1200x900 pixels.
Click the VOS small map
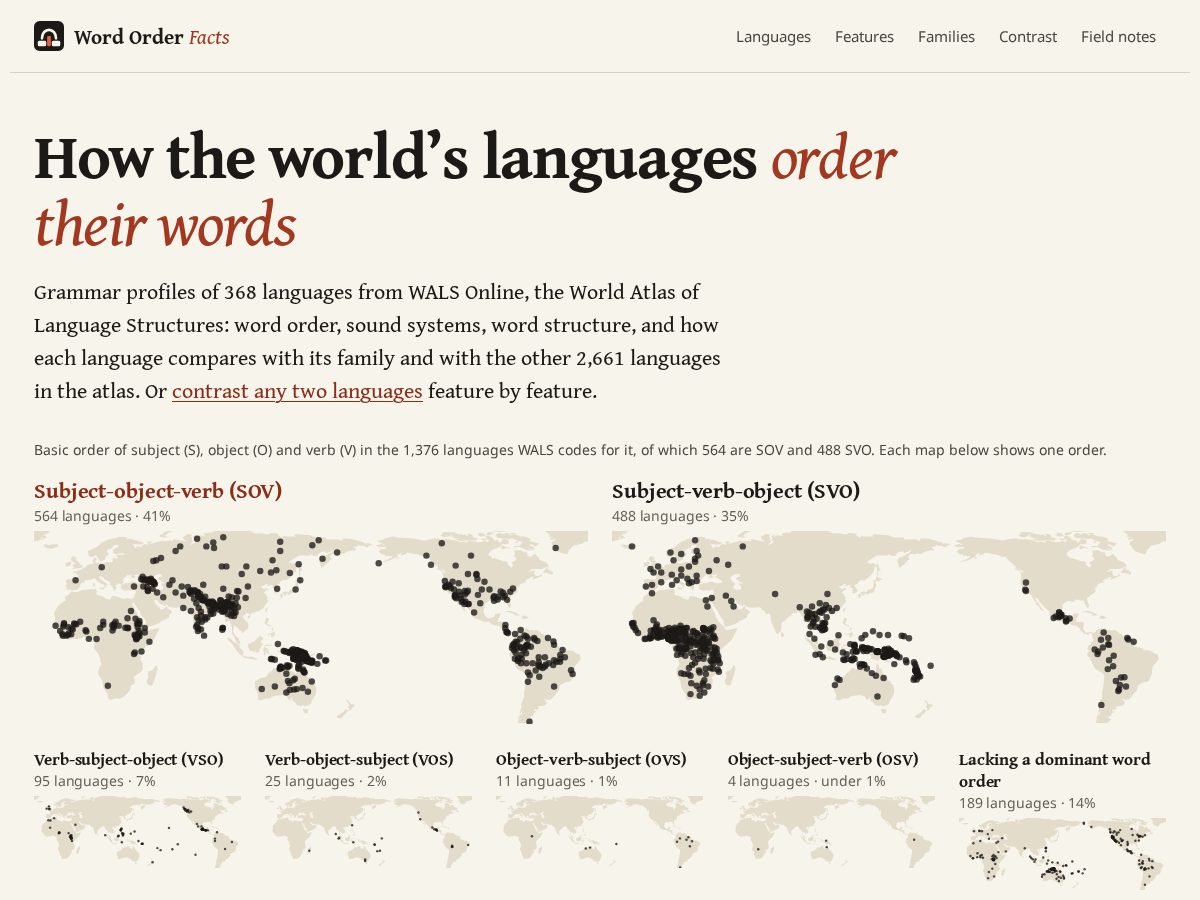pos(368,832)
